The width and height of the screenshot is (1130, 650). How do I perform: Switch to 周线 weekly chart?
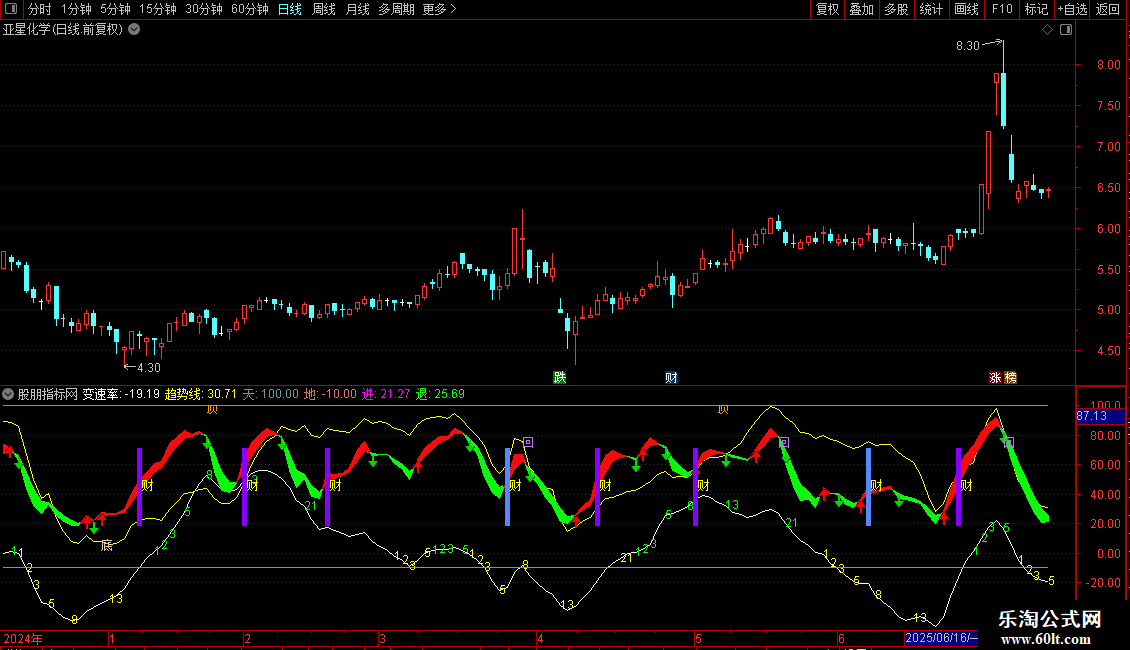click(x=323, y=10)
